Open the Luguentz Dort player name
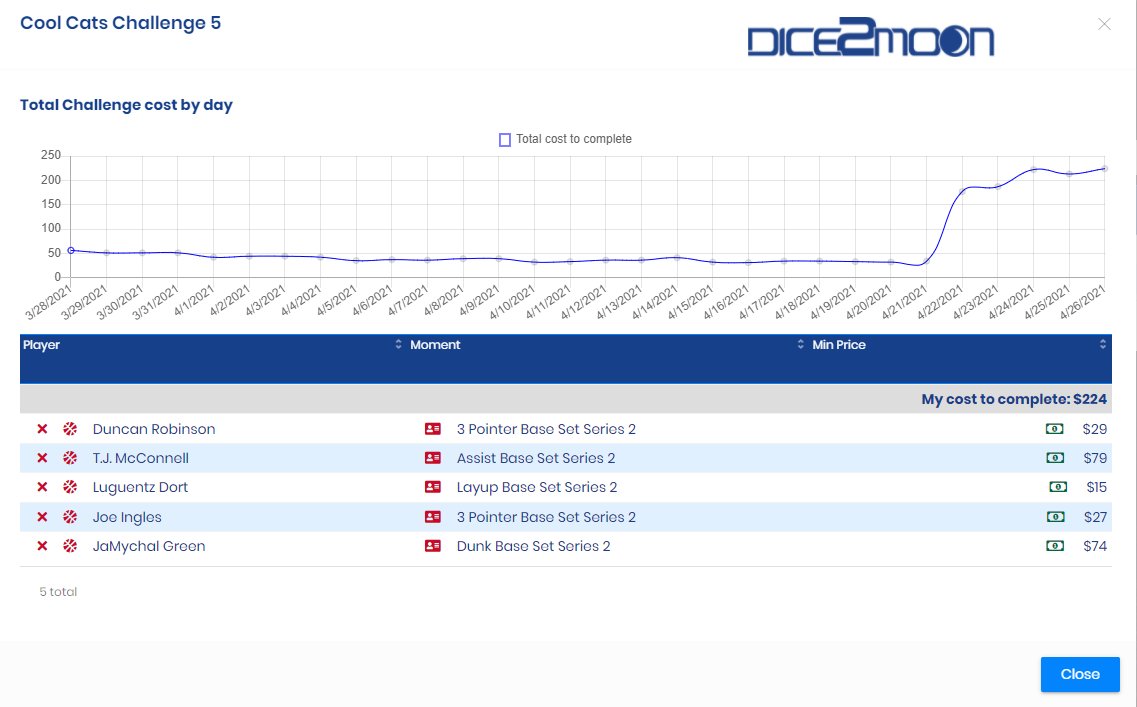Image resolution: width=1137 pixels, height=707 pixels. 140,487
